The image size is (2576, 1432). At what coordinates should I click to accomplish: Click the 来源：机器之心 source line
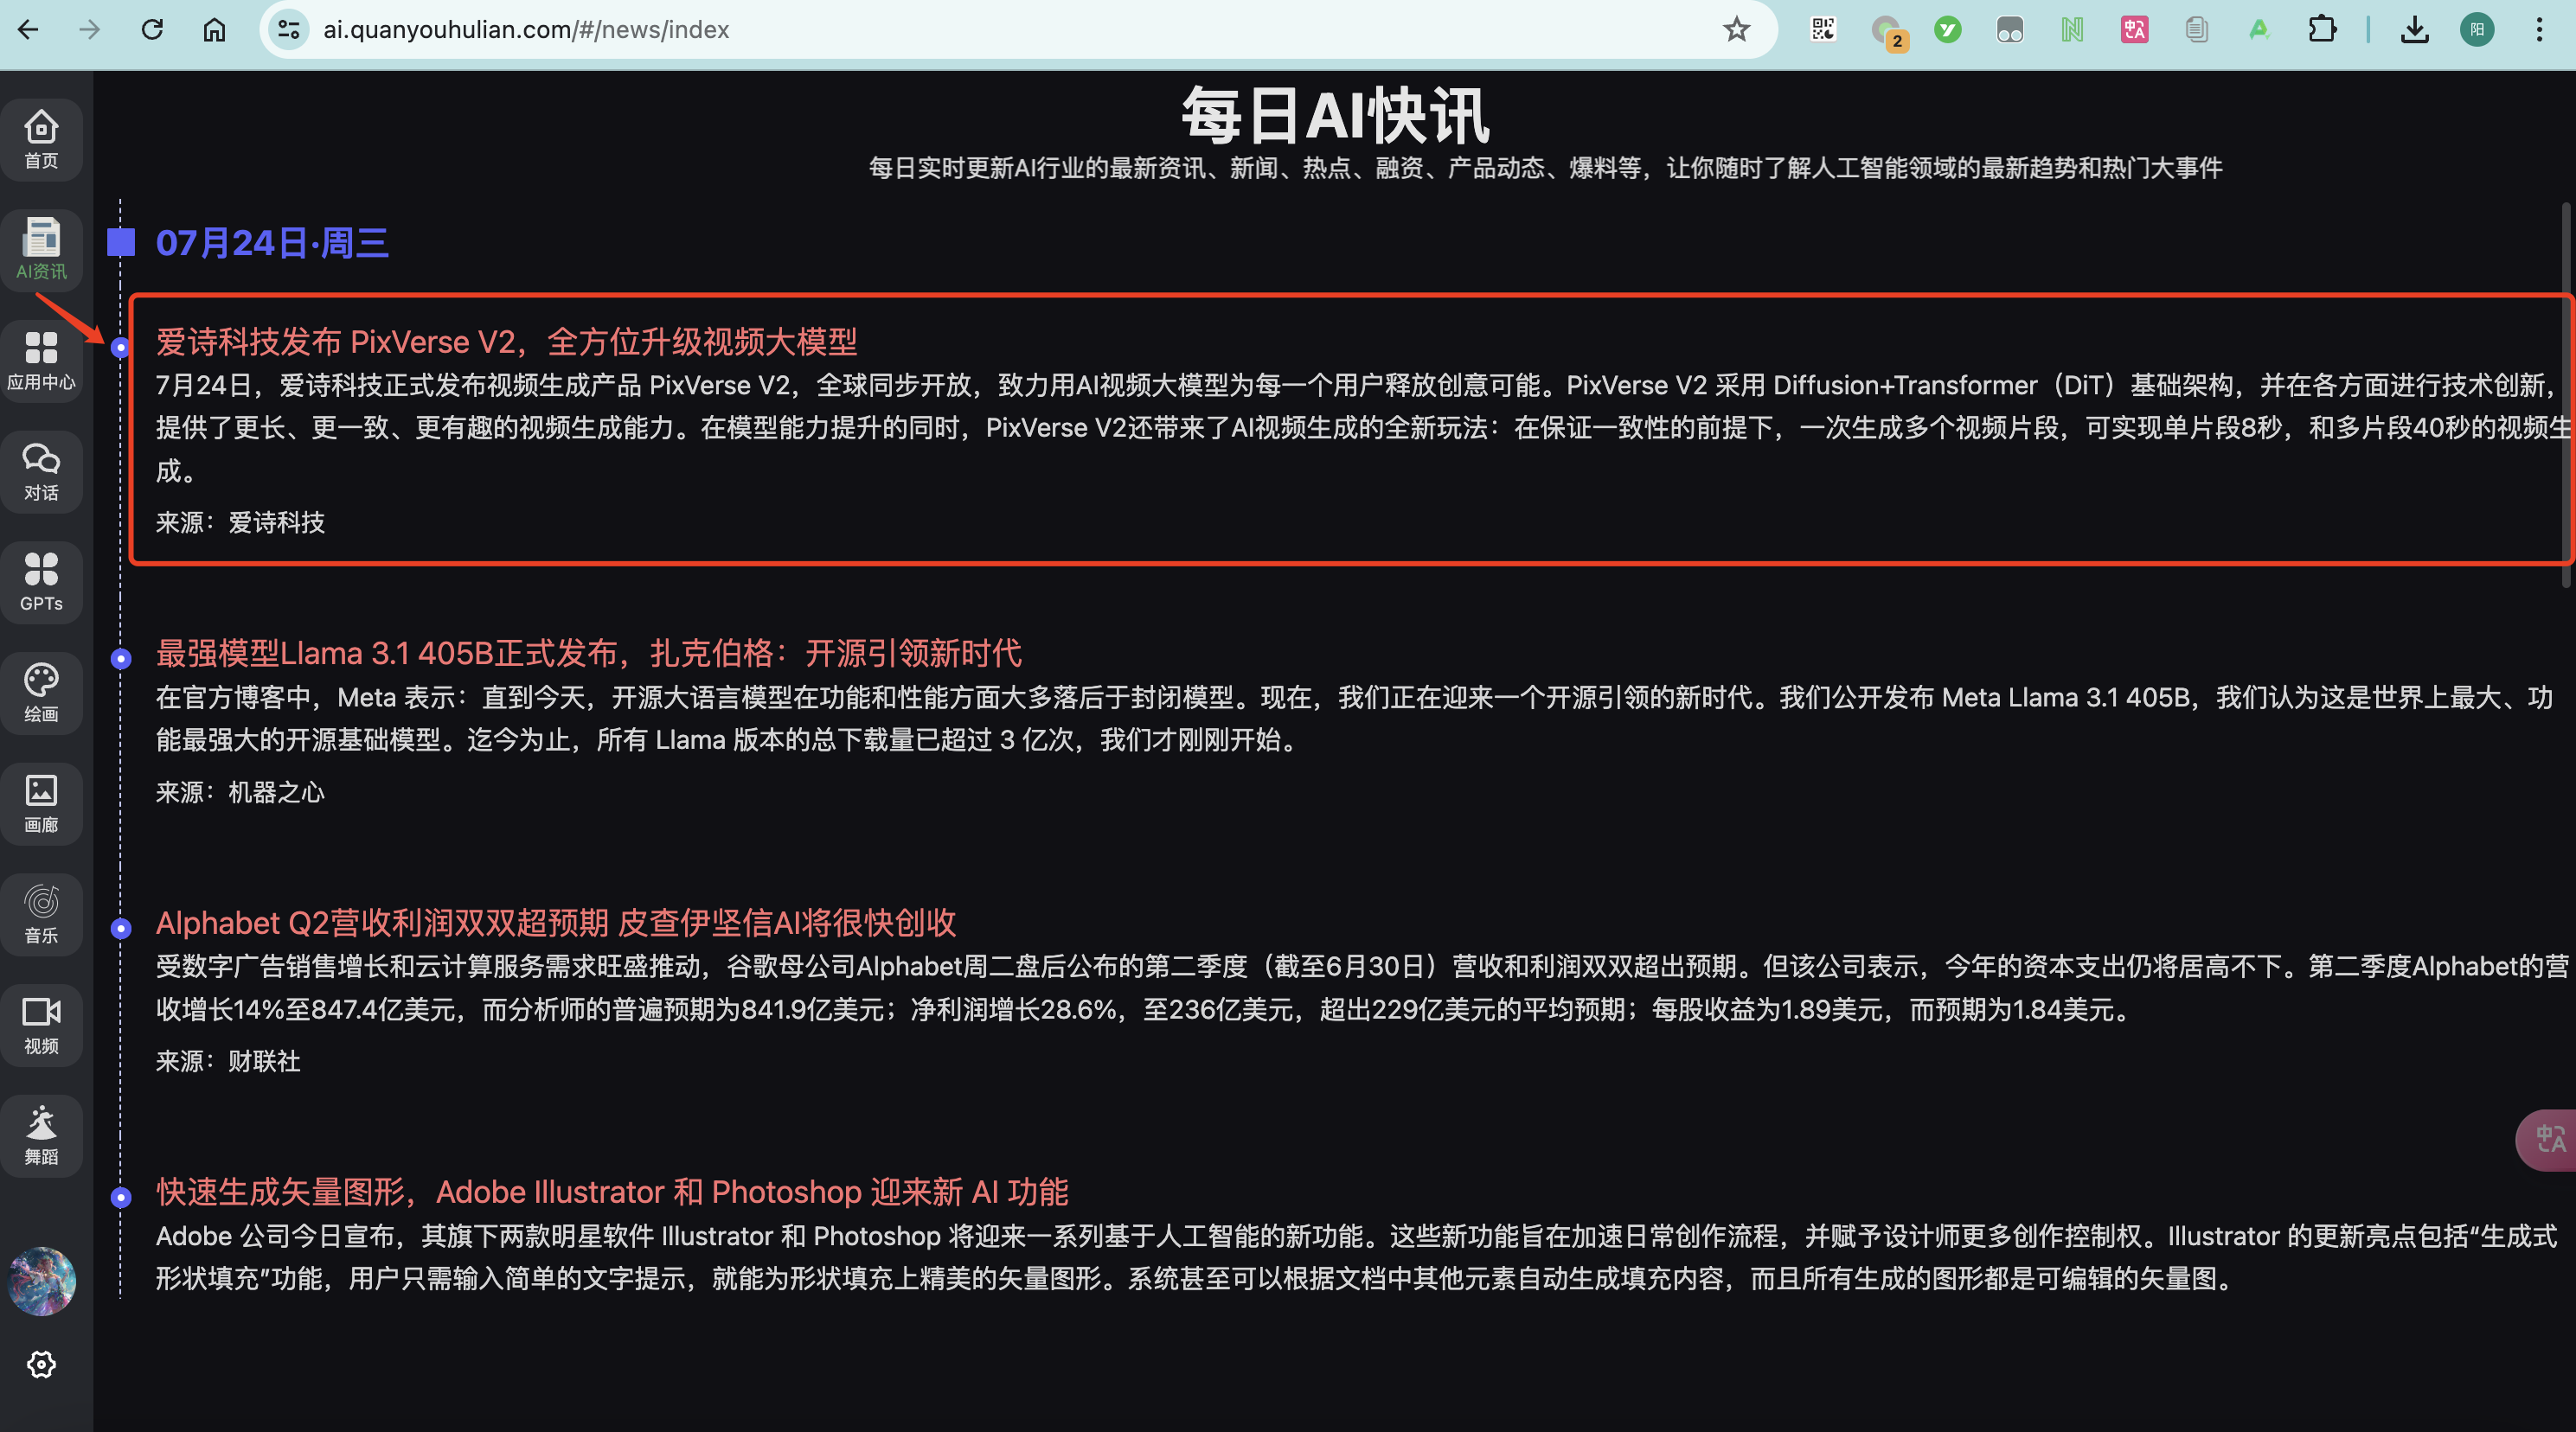click(x=240, y=792)
